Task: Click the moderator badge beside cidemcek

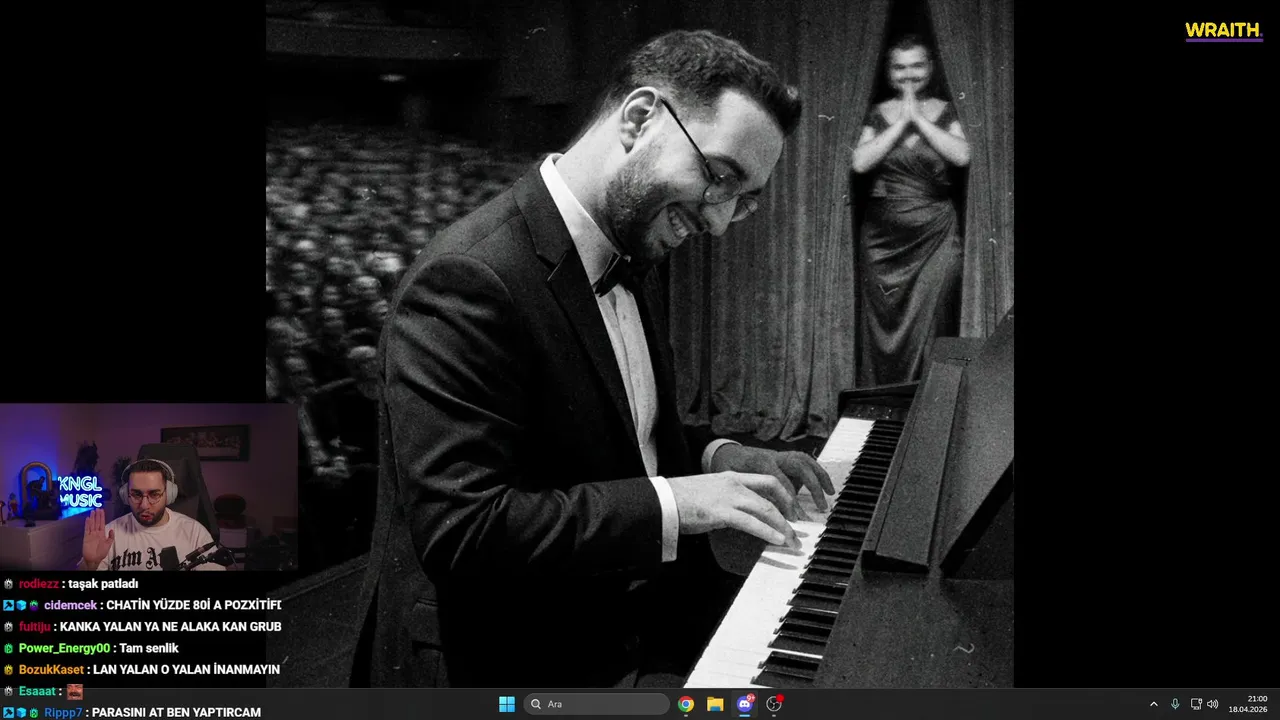Action: click(x=8, y=605)
